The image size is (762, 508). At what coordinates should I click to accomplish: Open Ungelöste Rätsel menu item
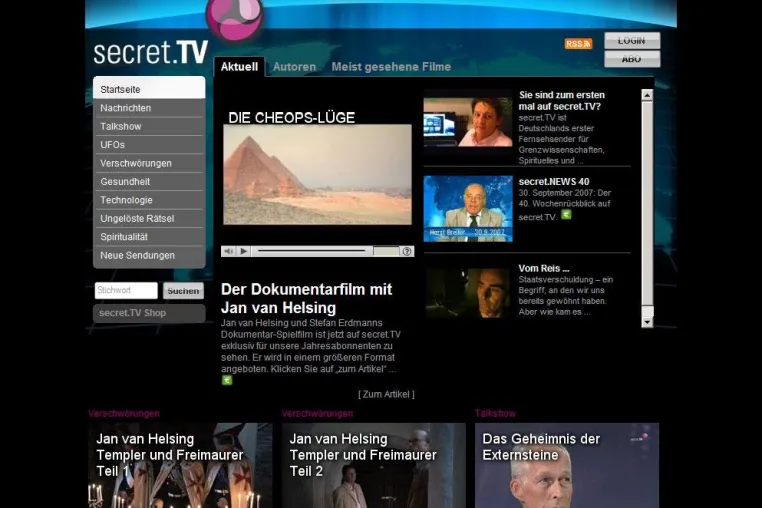pos(149,219)
